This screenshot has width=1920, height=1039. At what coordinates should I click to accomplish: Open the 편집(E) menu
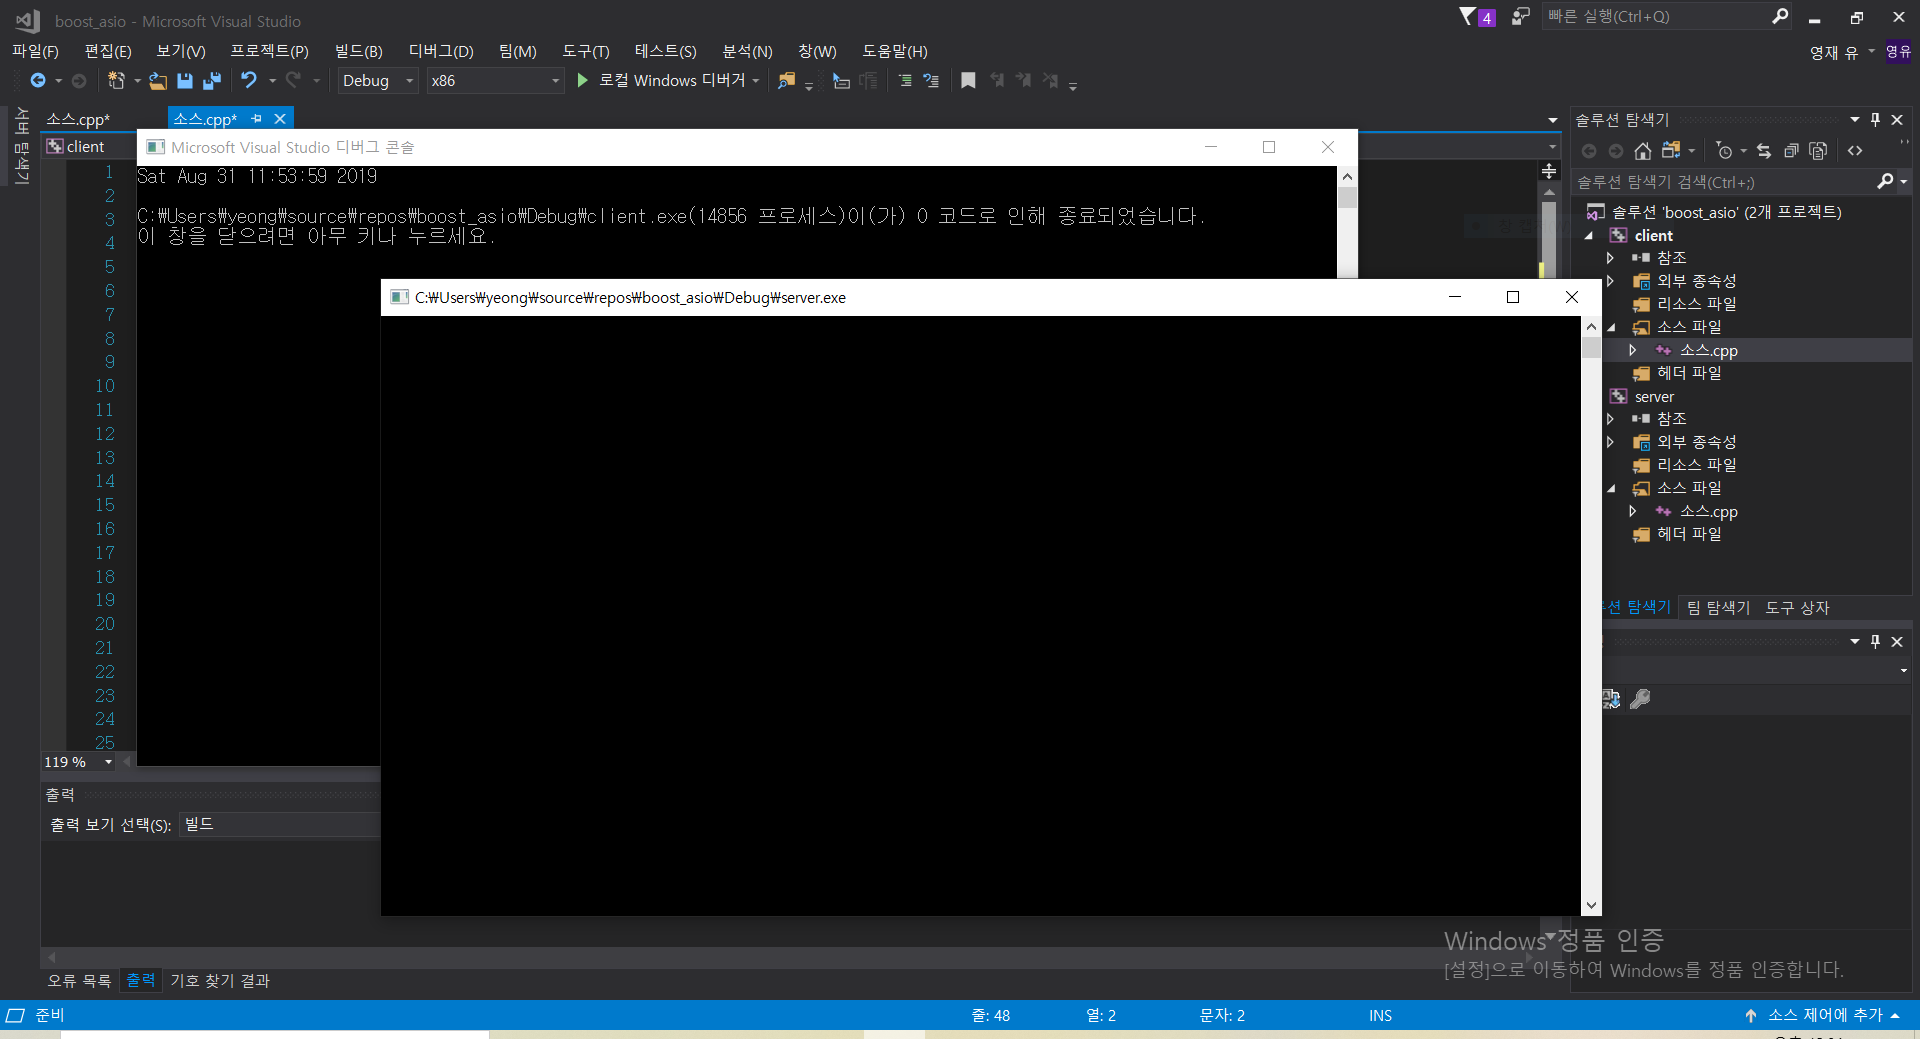(x=108, y=51)
